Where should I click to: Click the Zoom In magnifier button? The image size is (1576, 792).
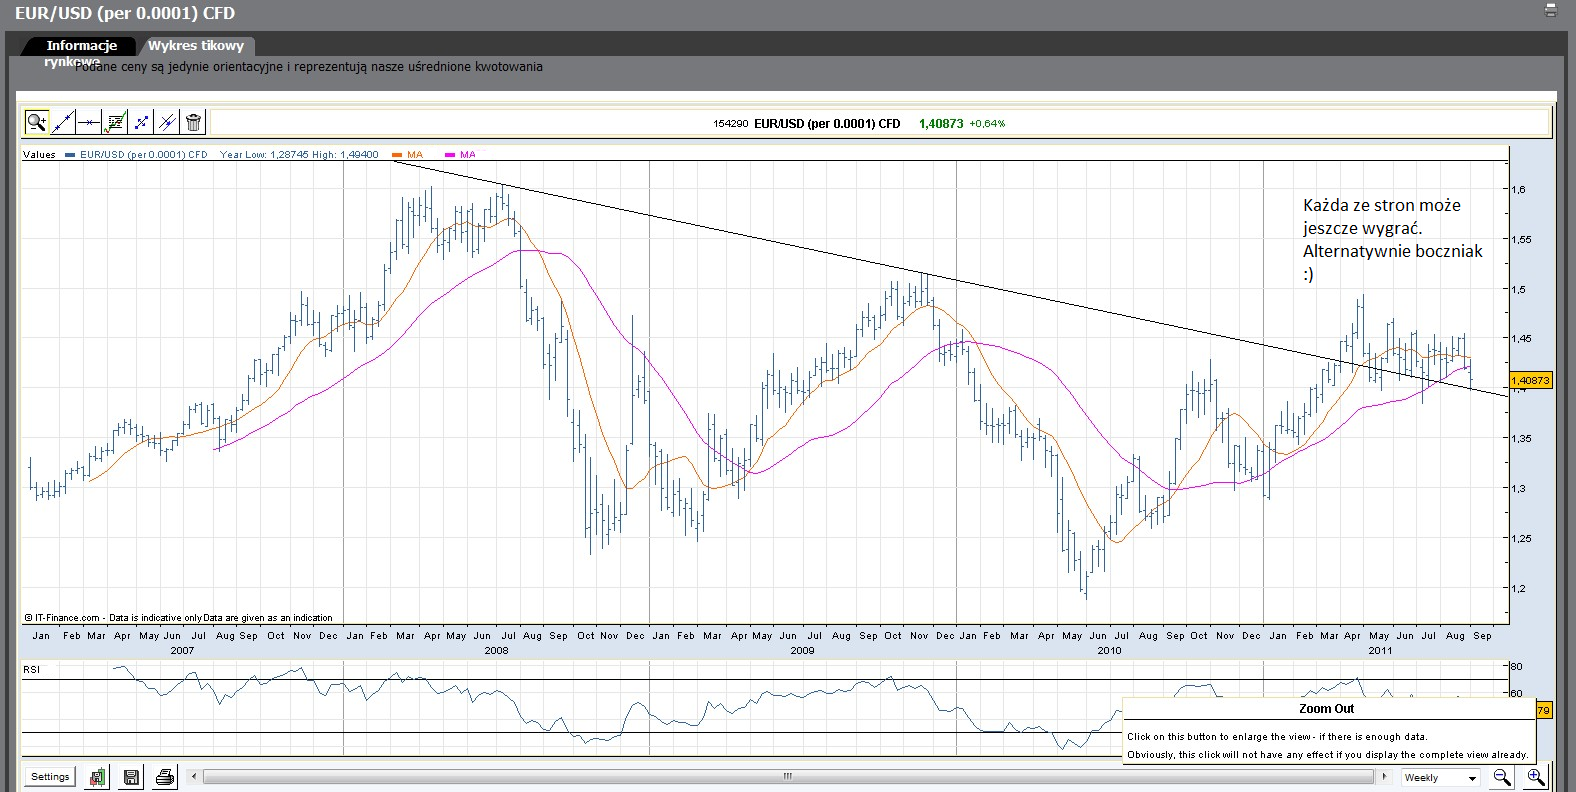[1535, 777]
